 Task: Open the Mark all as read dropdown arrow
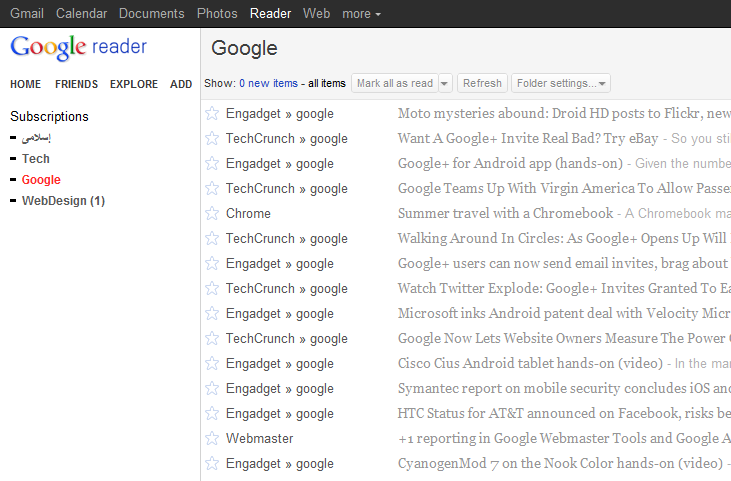[445, 83]
